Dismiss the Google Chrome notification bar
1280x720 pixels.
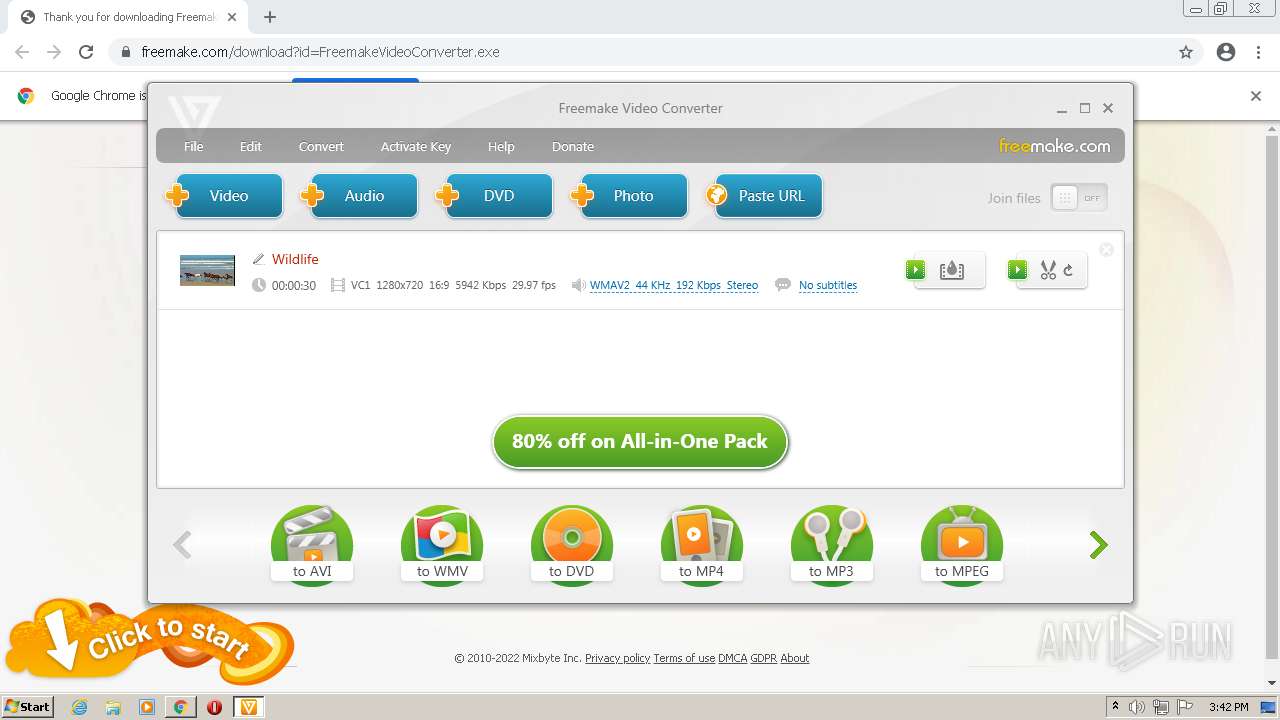pyautogui.click(x=1256, y=96)
